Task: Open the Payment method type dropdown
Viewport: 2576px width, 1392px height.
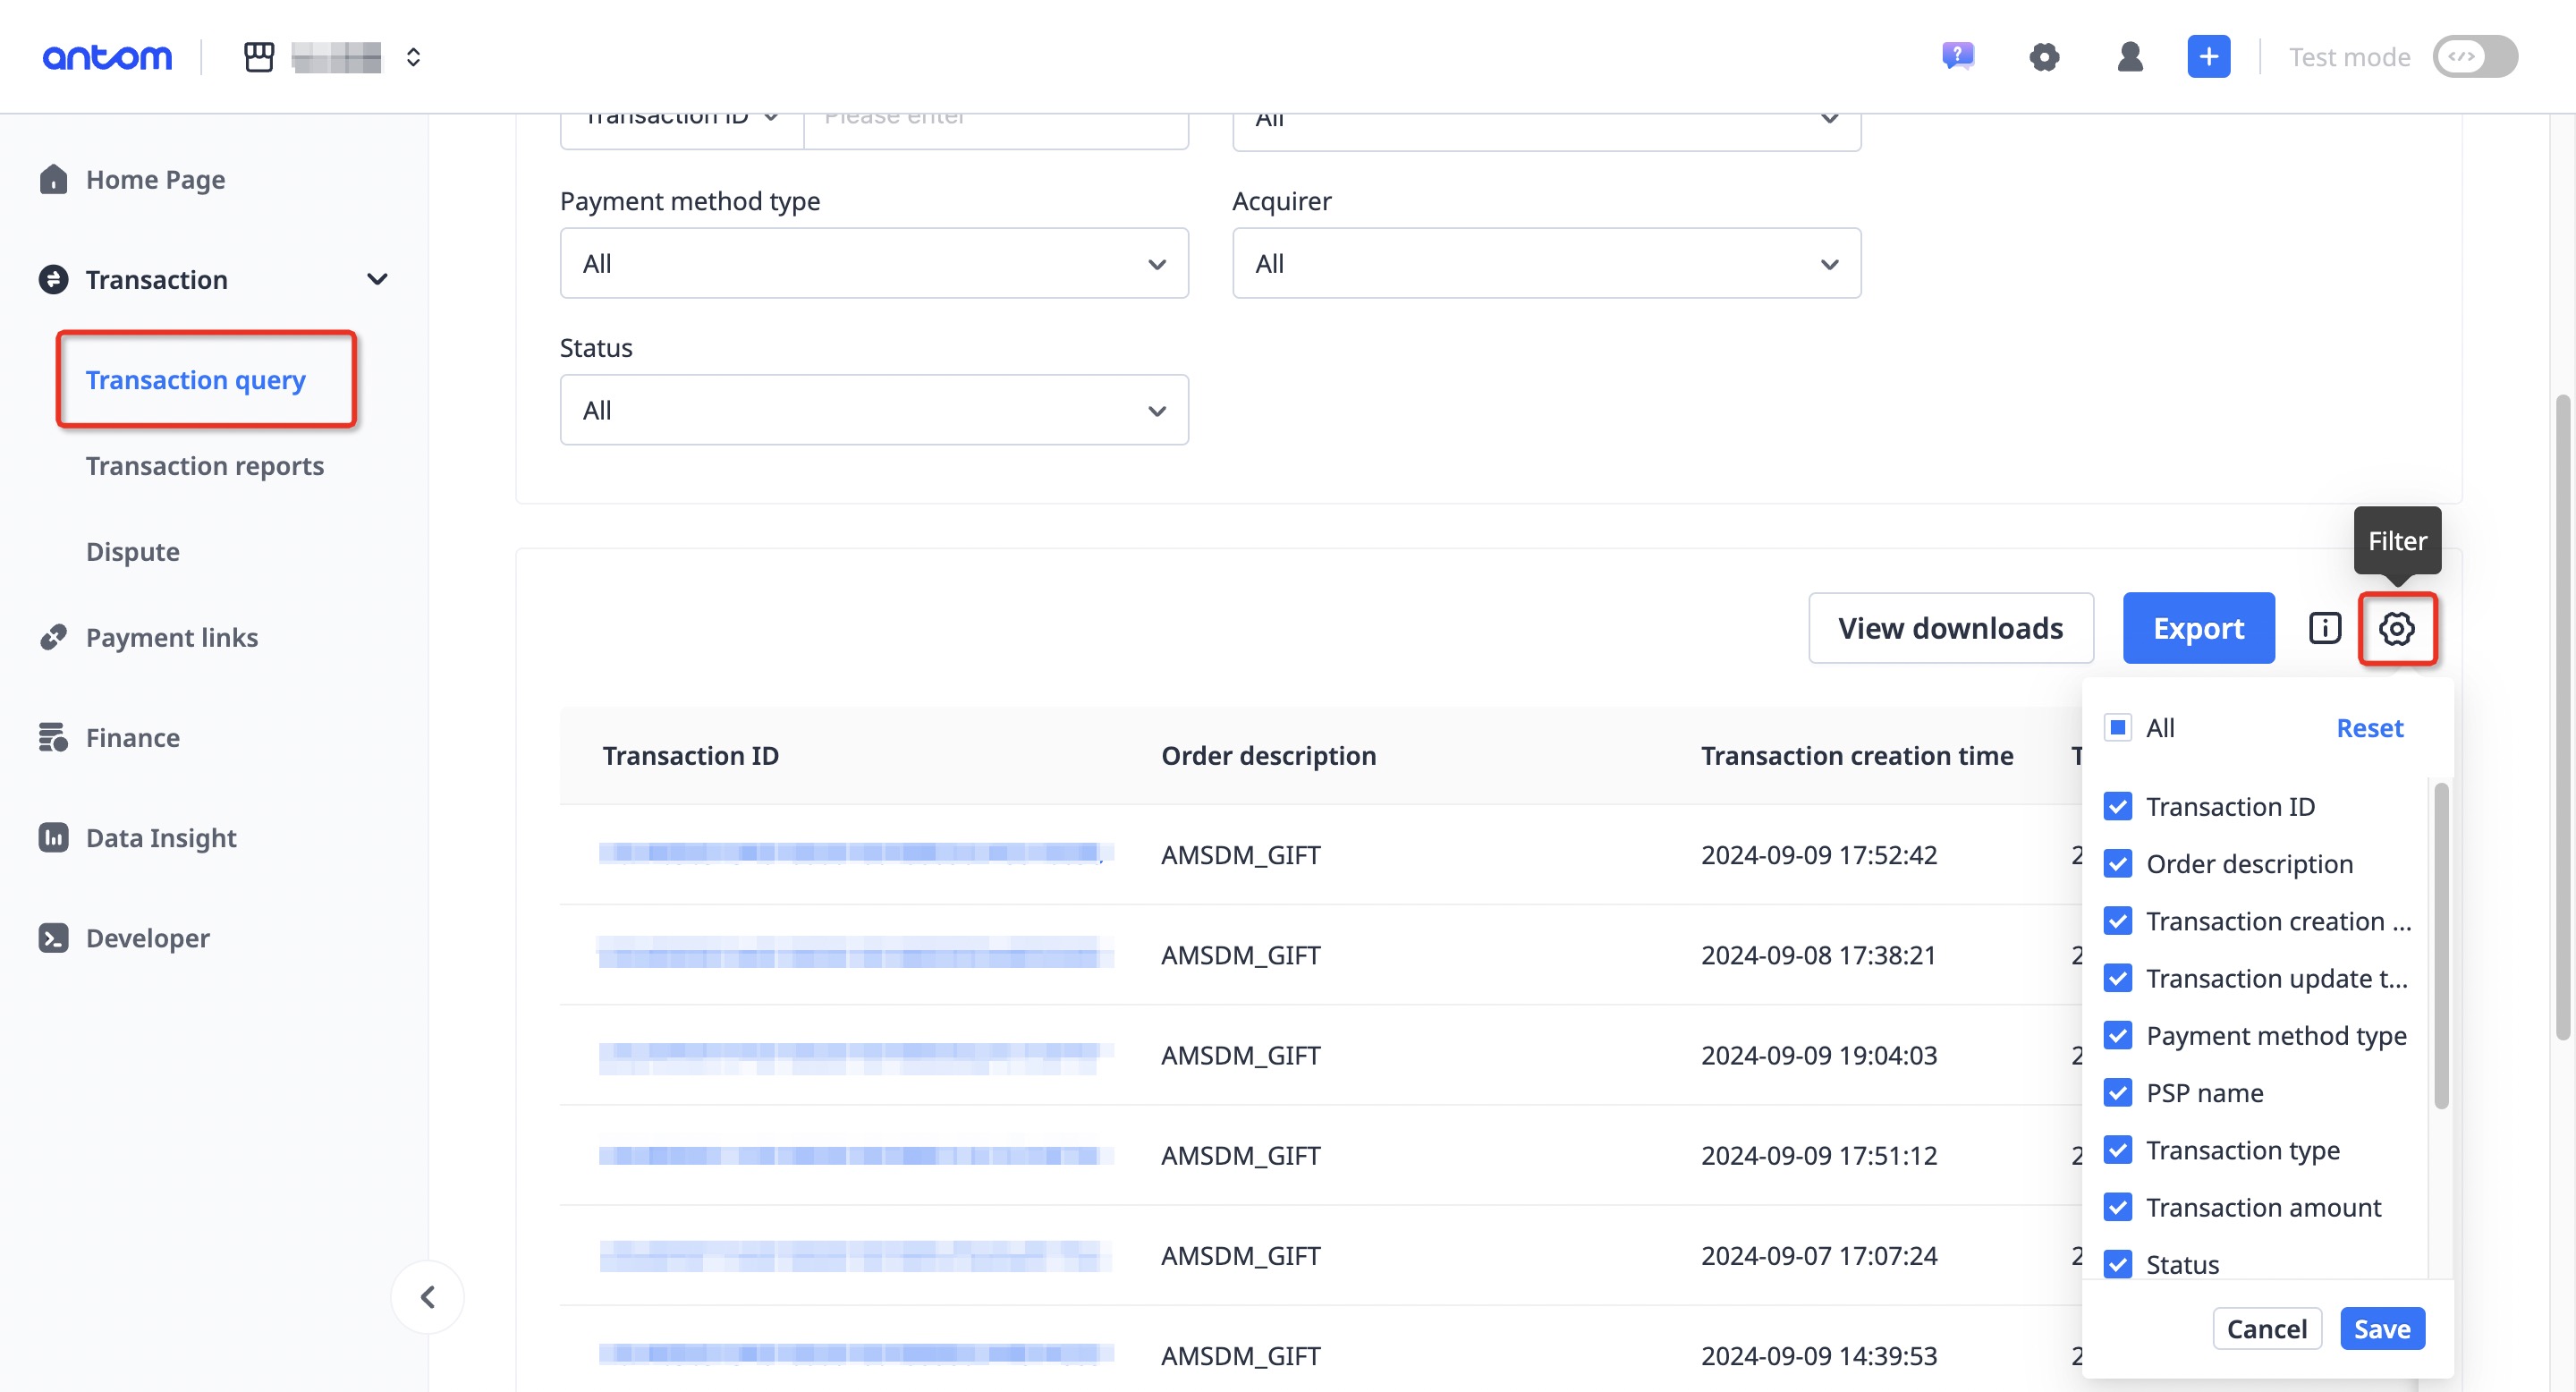Action: 873,264
